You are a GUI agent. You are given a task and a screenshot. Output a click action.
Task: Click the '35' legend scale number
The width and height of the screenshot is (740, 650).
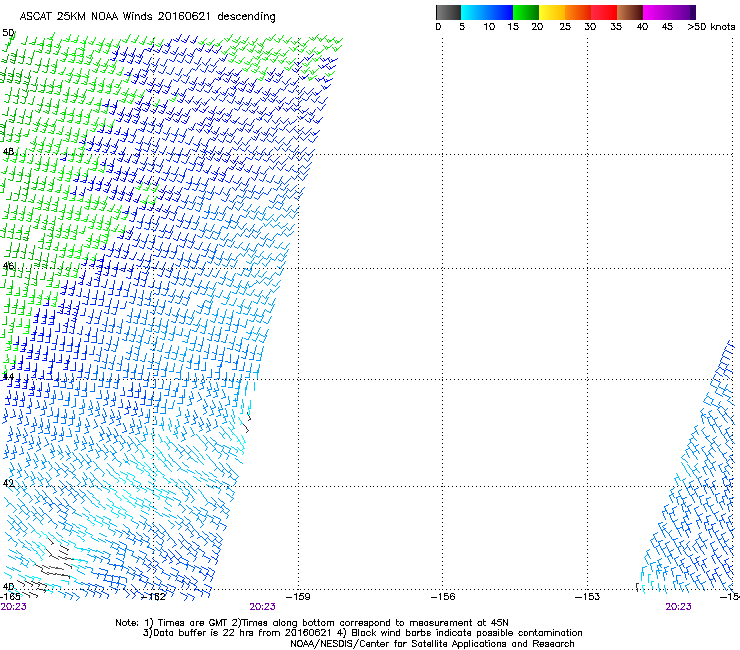coord(616,27)
